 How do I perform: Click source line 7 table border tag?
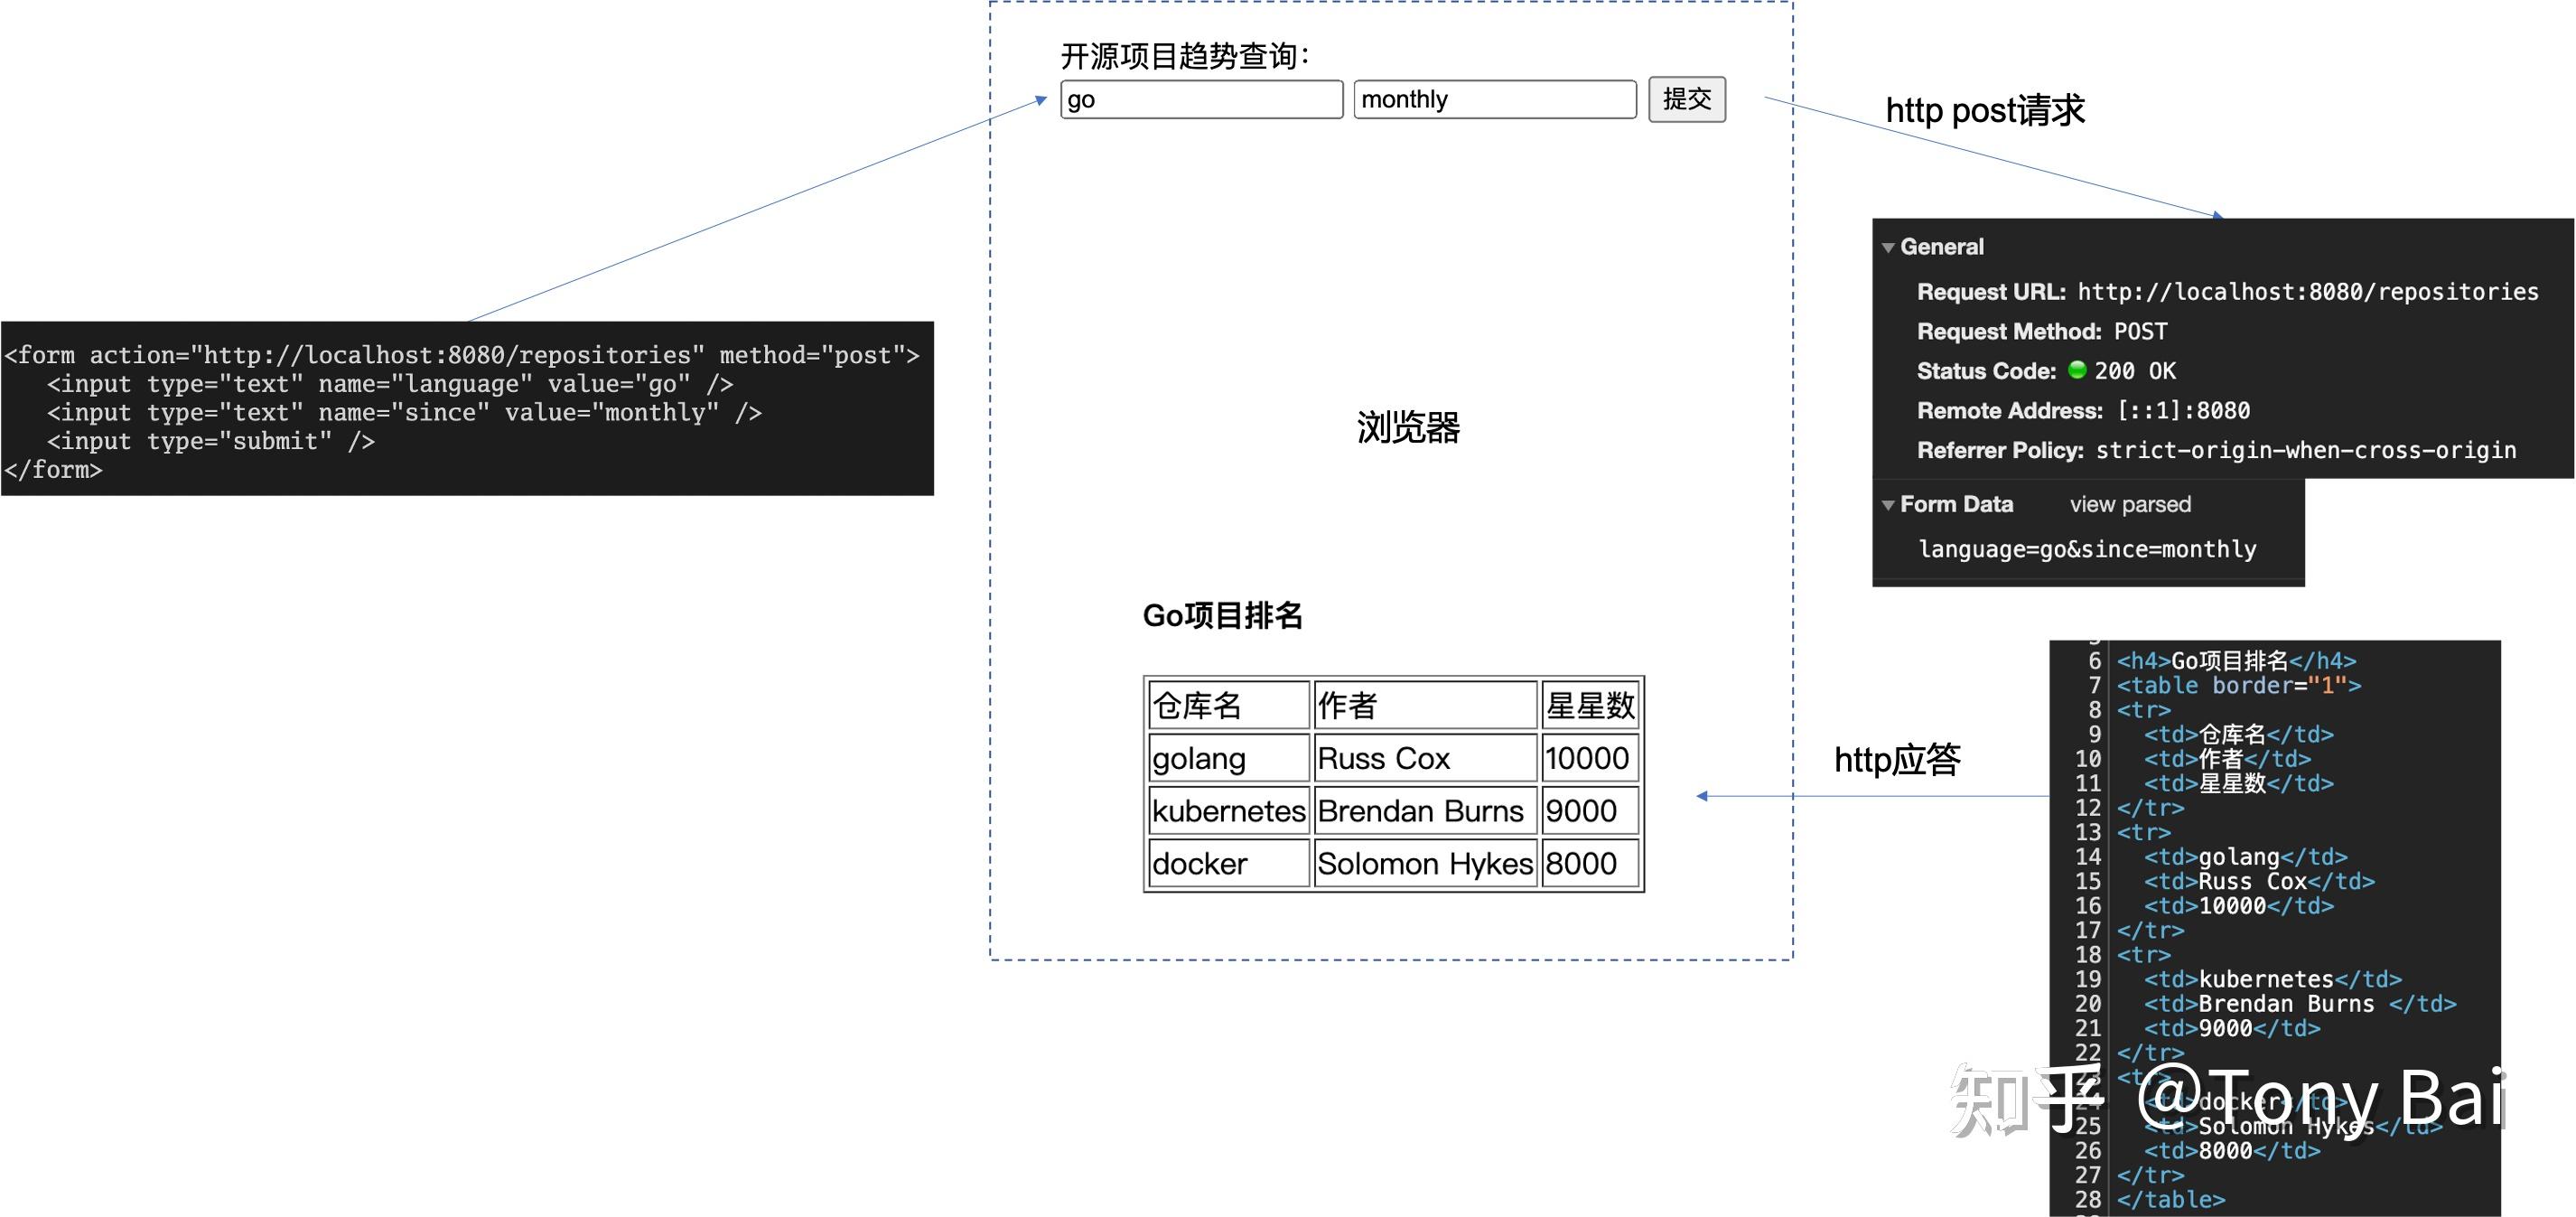point(2238,686)
